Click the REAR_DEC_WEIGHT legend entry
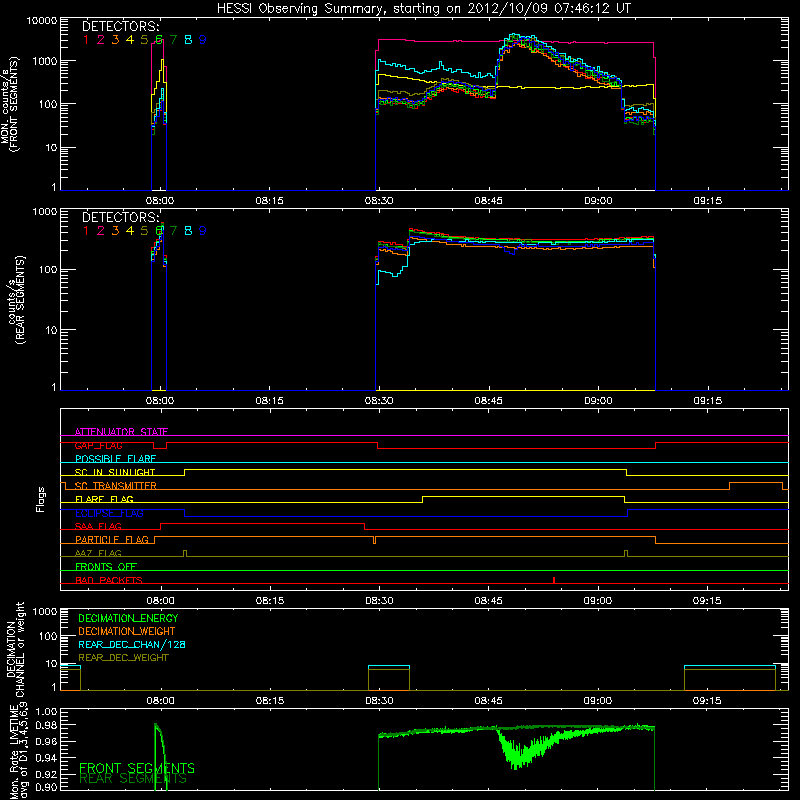This screenshot has height=800, width=800. click(123, 658)
